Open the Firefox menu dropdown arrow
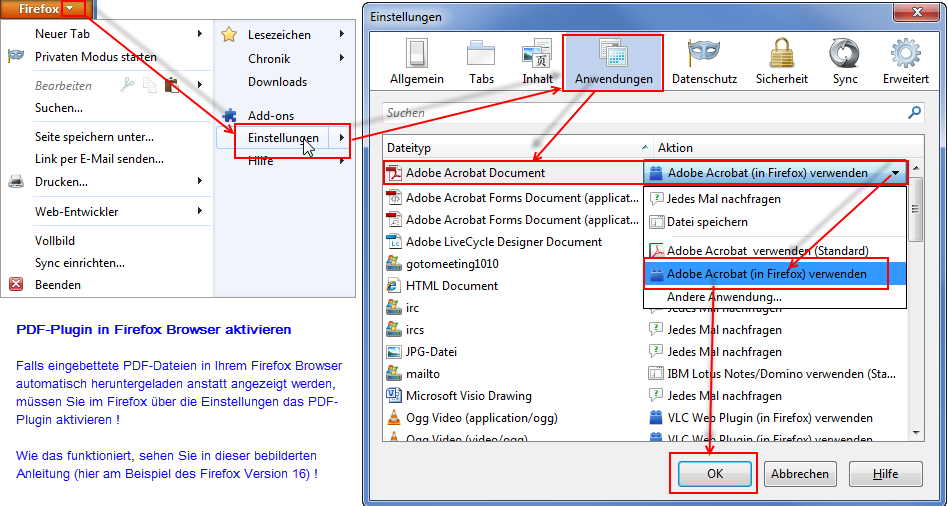The image size is (948, 506). 71,8
